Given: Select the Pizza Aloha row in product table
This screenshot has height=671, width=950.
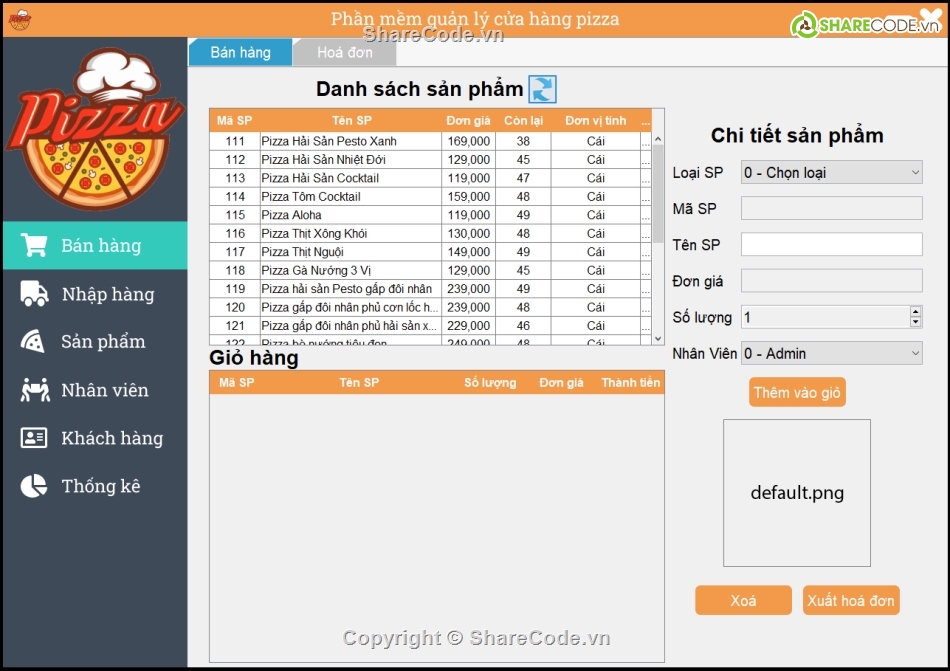Looking at the screenshot, I should [350, 215].
